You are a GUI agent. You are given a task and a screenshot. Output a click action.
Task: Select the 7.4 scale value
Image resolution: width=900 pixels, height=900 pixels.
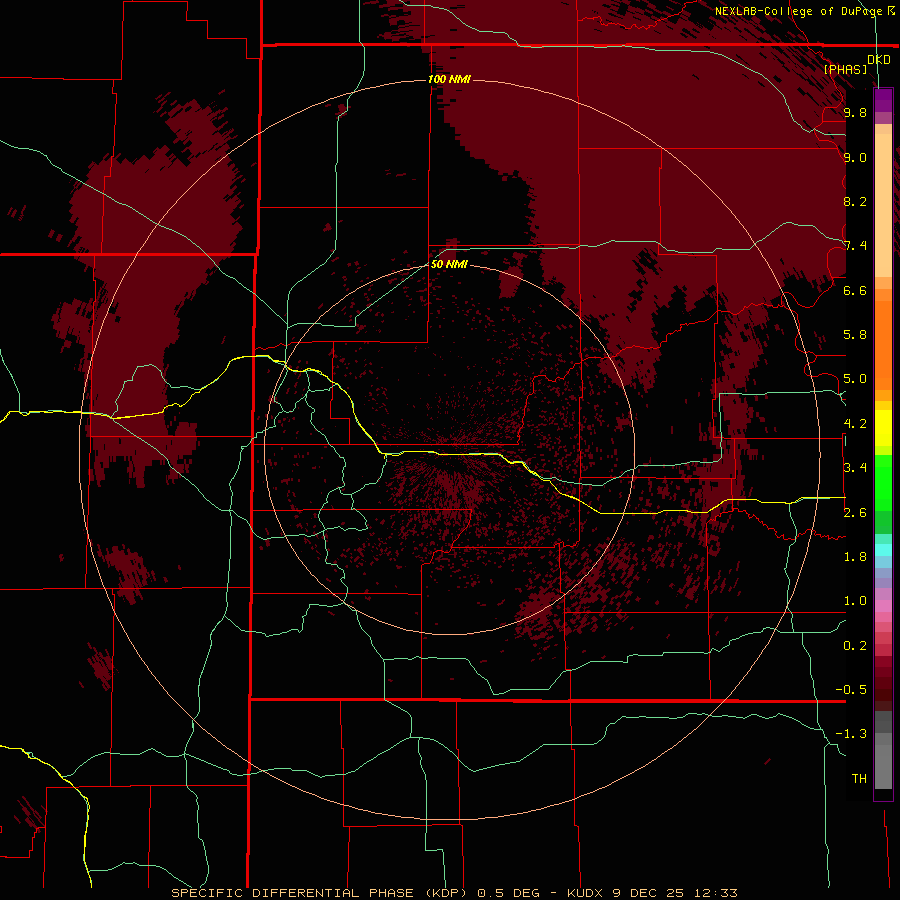[855, 246]
